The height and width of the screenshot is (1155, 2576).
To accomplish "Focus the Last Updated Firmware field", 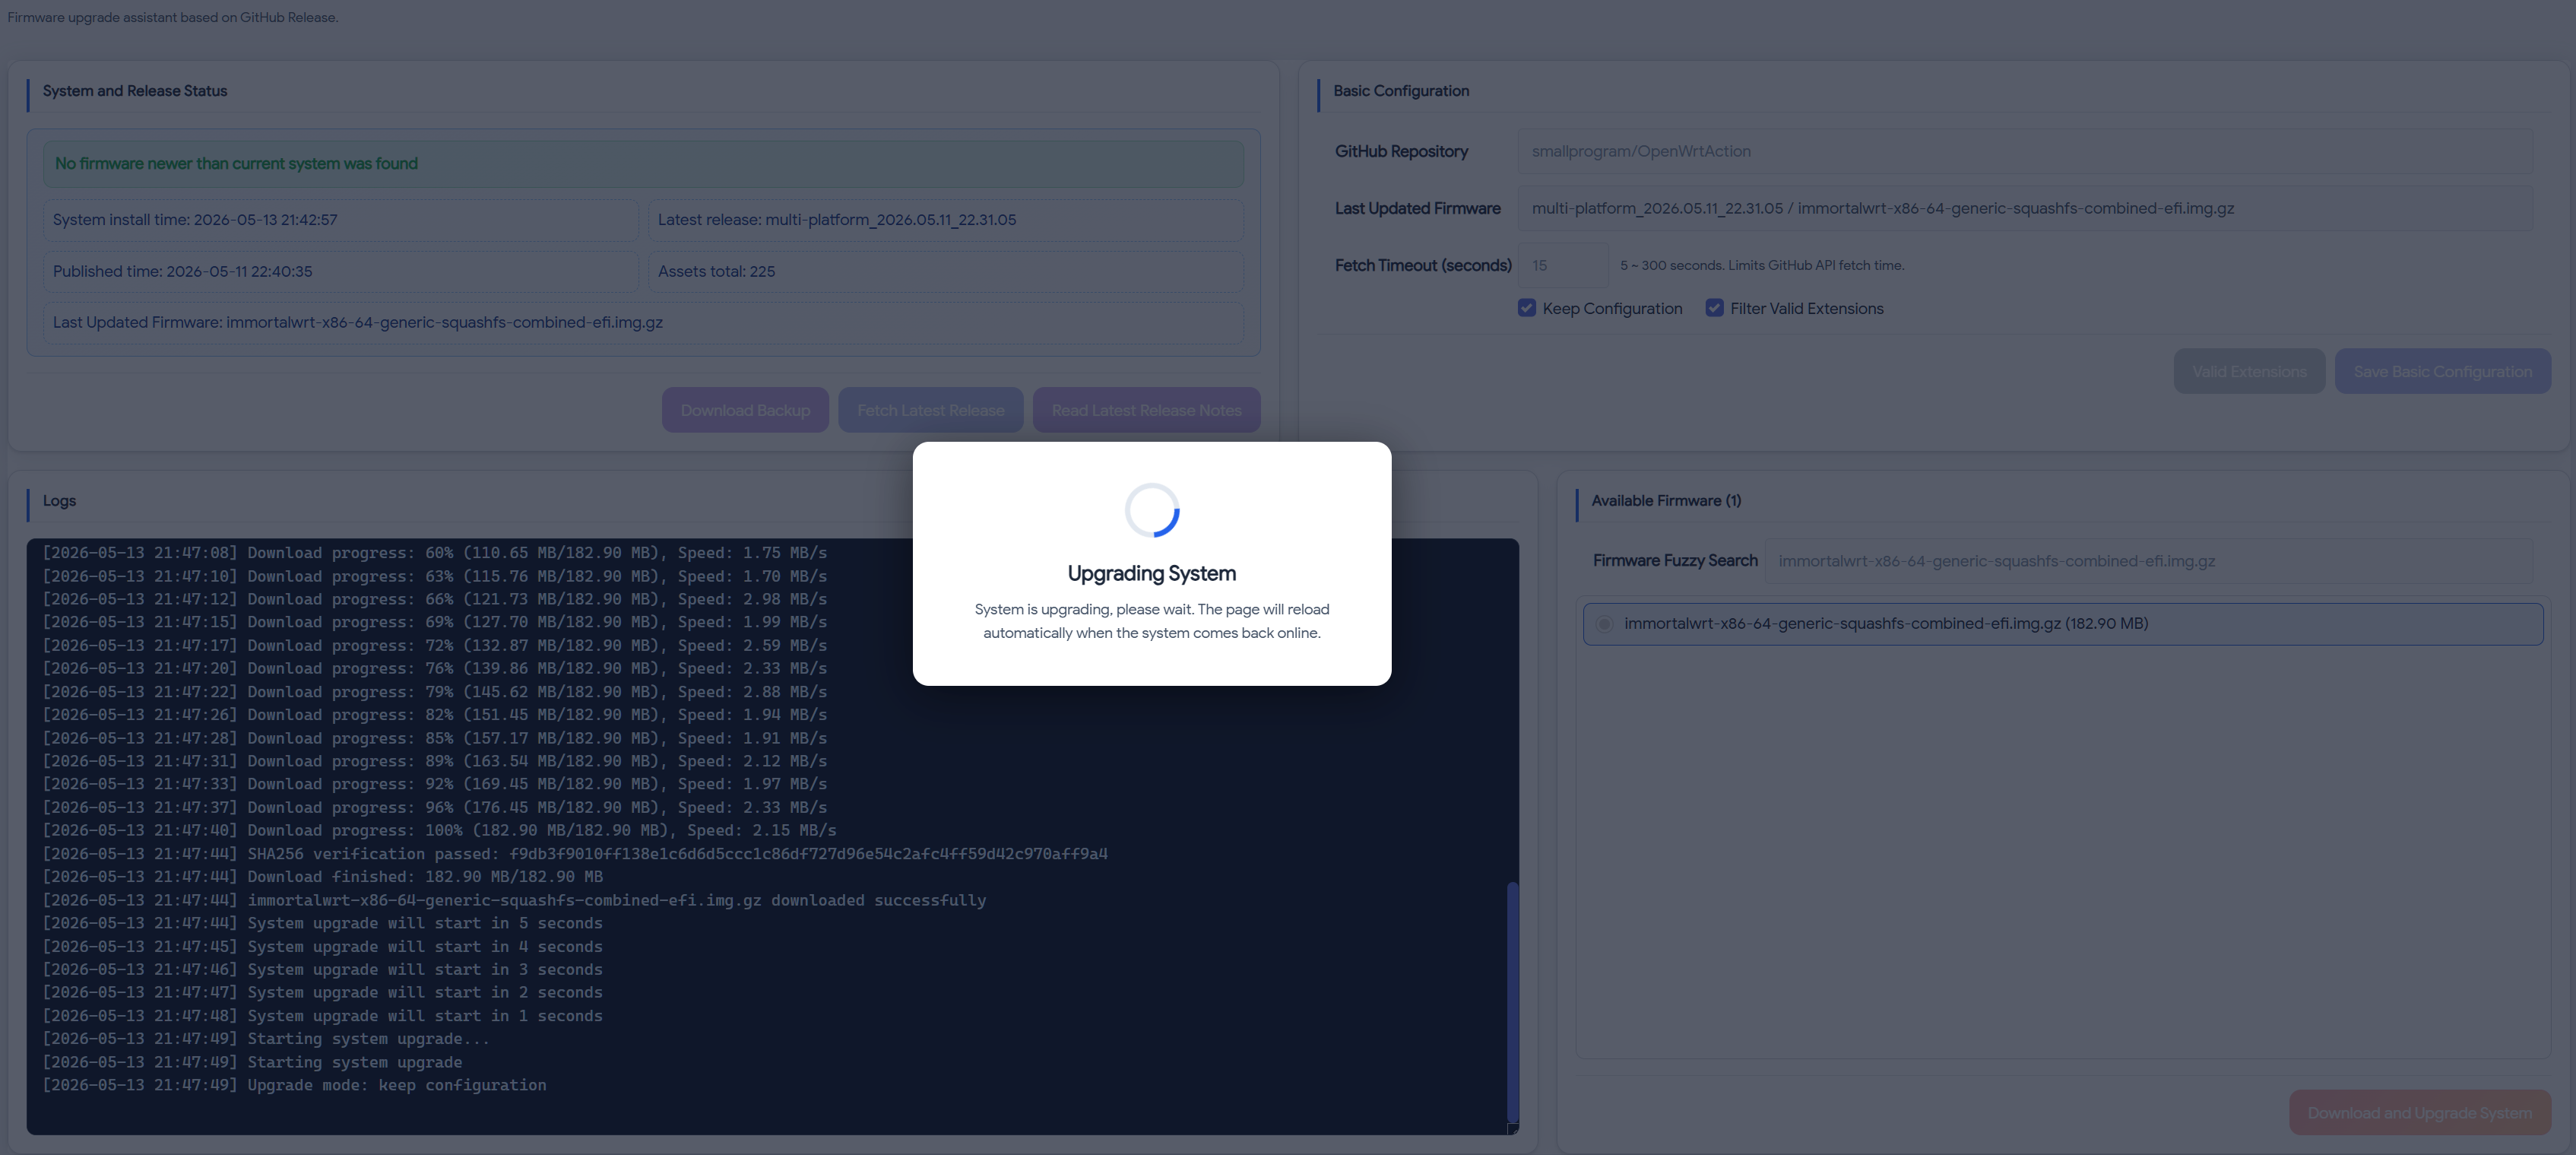I will [2024, 208].
